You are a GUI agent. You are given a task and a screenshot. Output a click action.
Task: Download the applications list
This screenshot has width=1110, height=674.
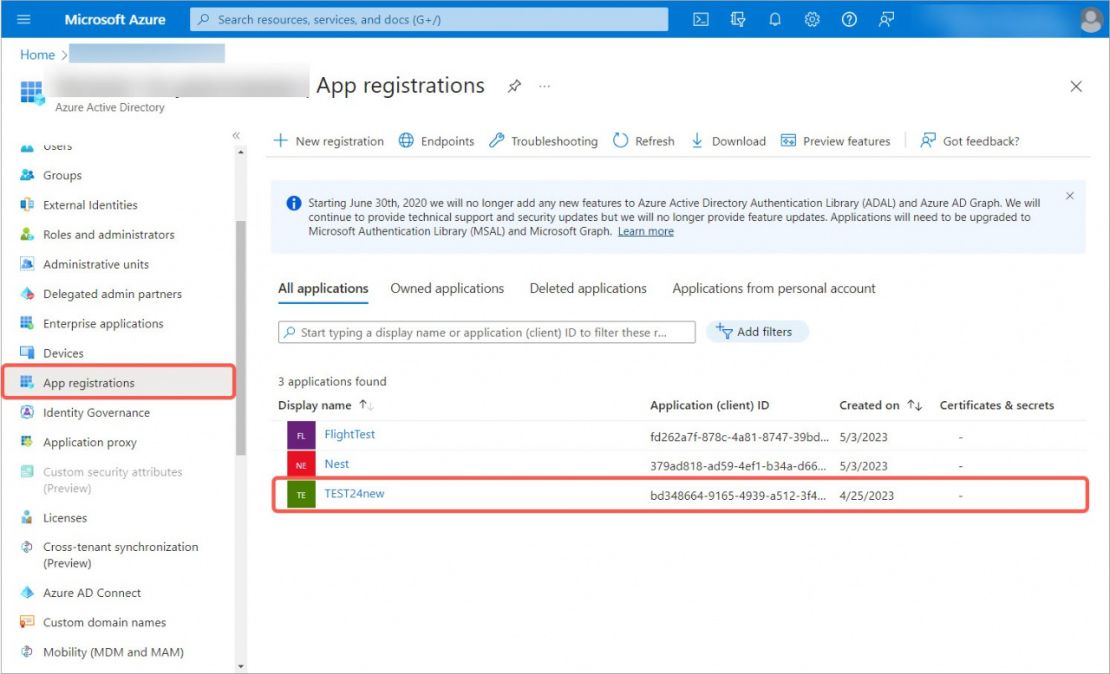pos(728,141)
